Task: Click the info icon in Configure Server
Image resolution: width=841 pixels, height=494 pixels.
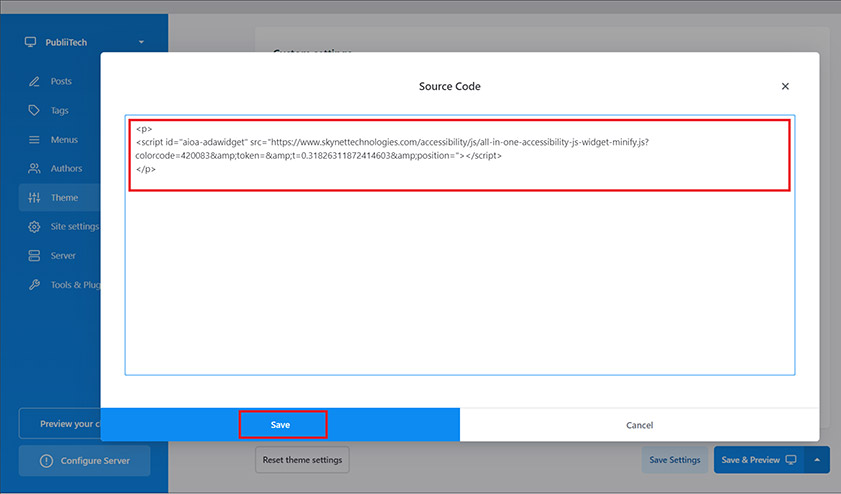Action: (x=47, y=461)
